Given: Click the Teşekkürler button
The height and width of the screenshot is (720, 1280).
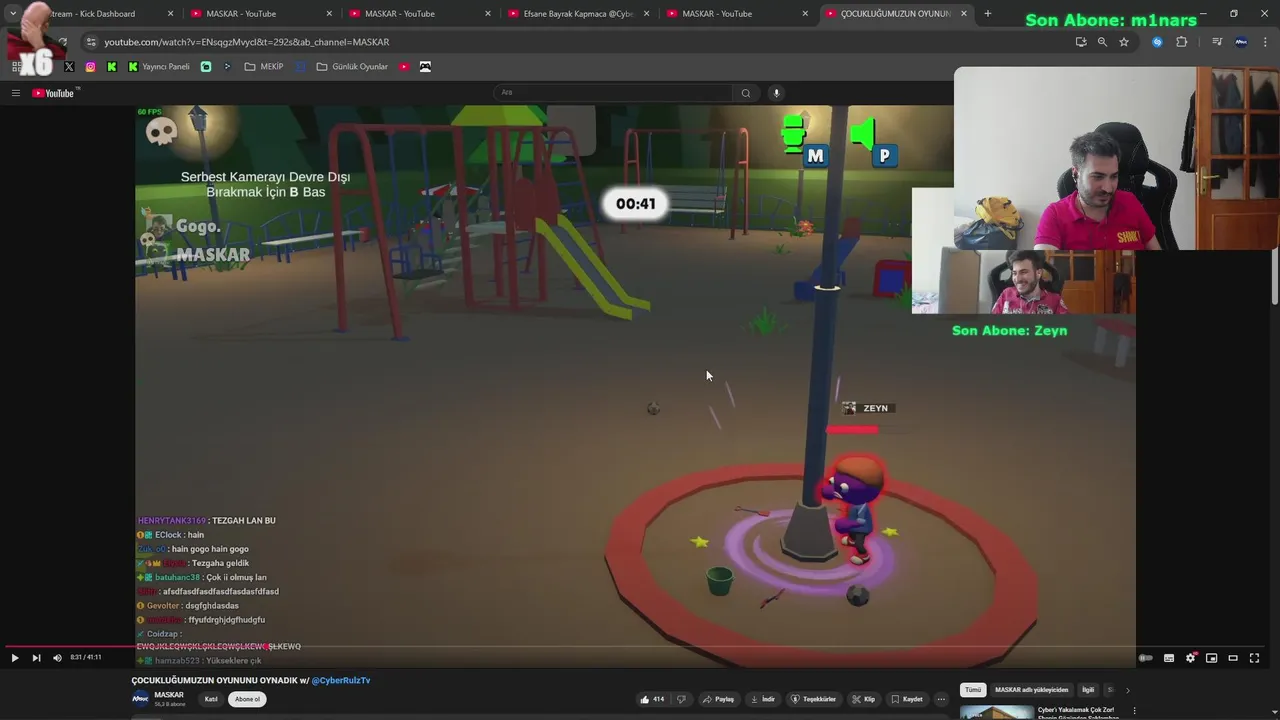Looking at the screenshot, I should (813, 699).
